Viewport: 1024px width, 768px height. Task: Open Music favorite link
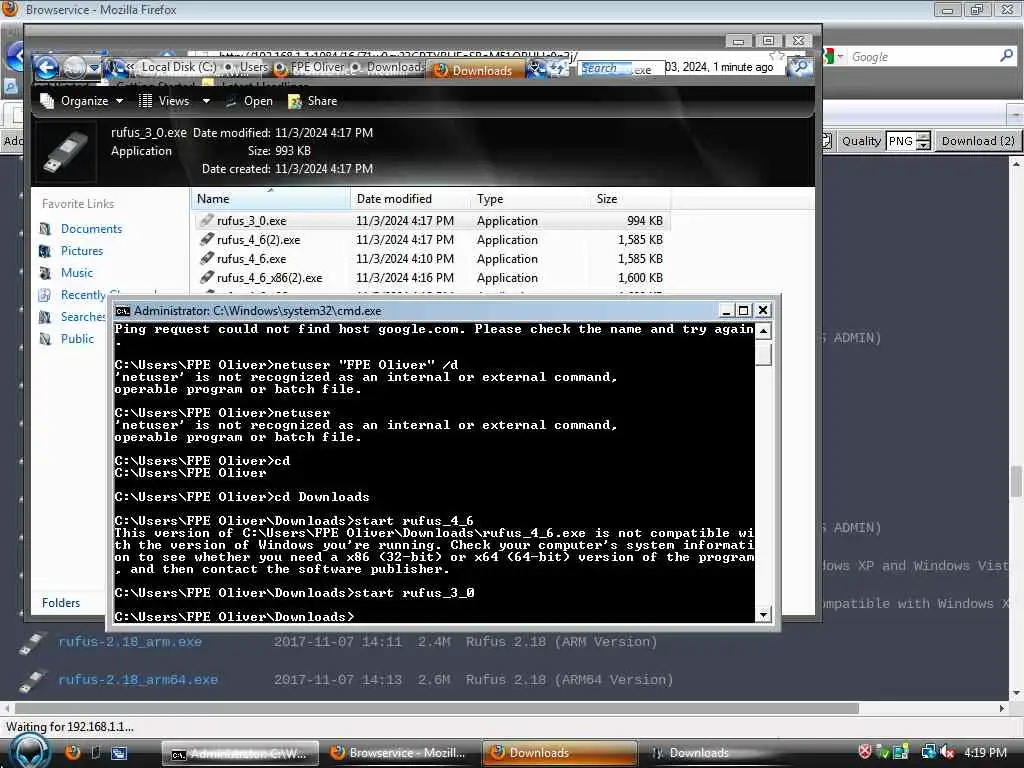[76, 273]
